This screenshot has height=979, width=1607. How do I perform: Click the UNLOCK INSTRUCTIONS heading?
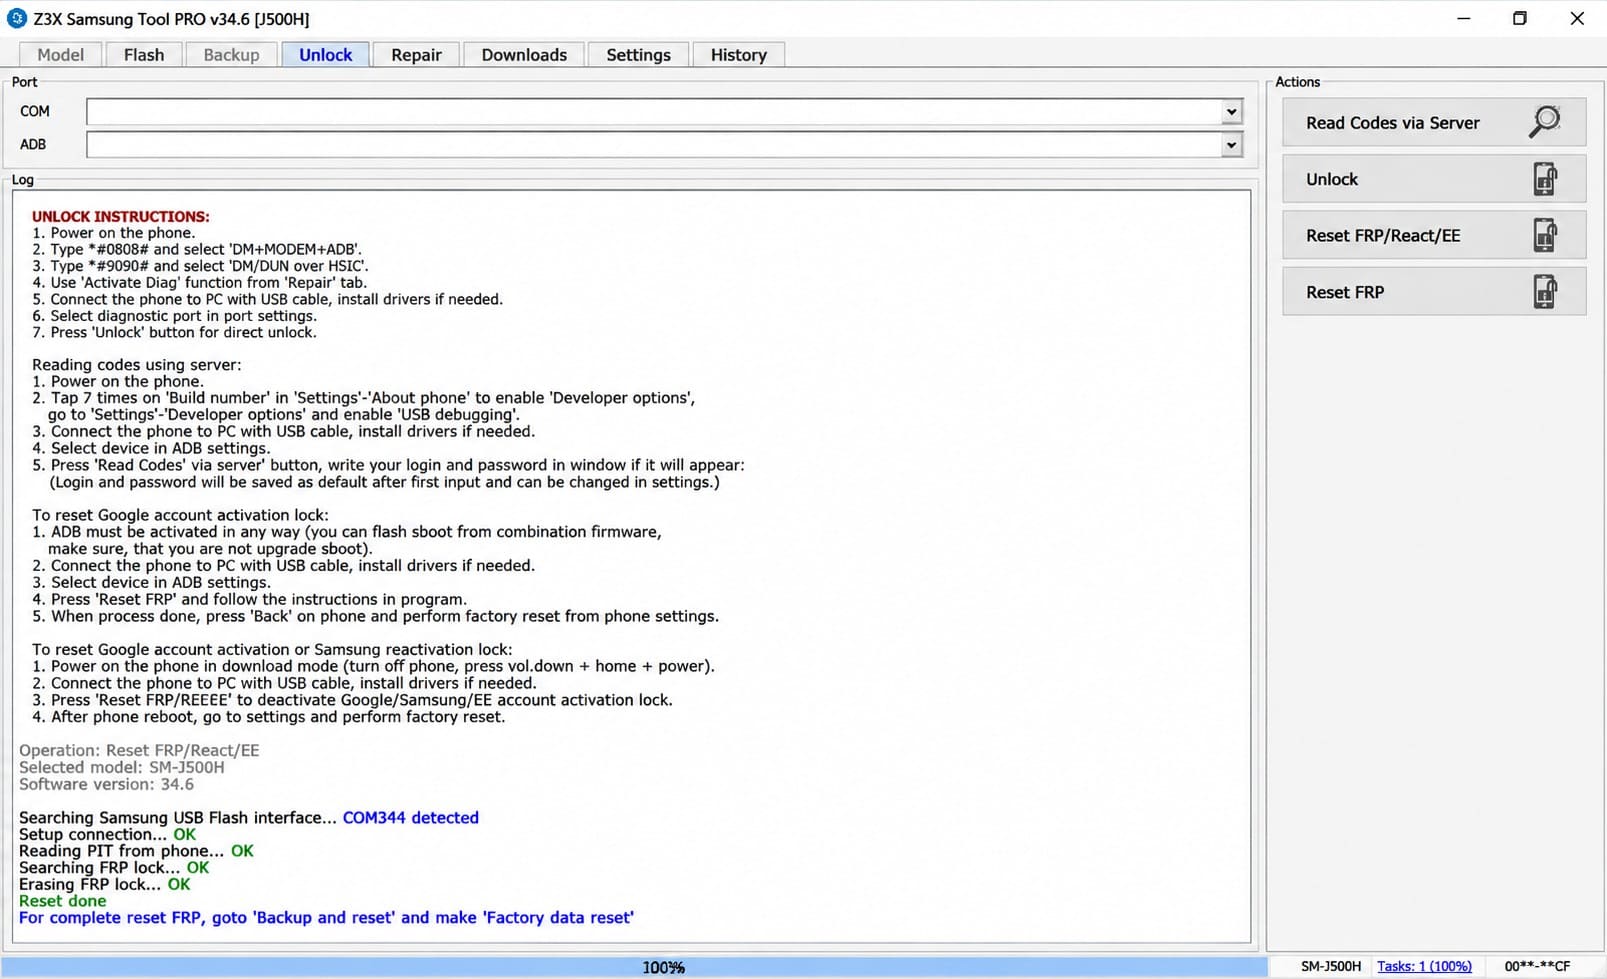click(121, 216)
